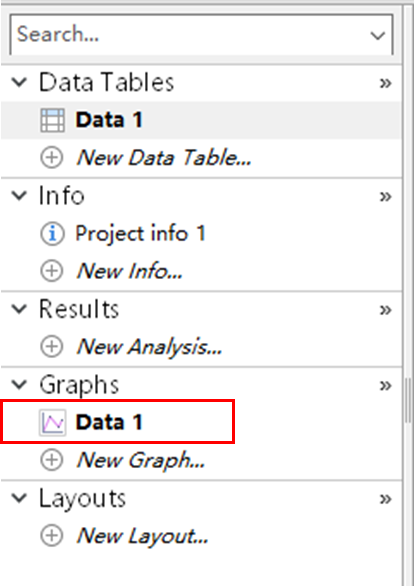Click the plus icon beside New Layout
This screenshot has width=414, height=586.
52,536
